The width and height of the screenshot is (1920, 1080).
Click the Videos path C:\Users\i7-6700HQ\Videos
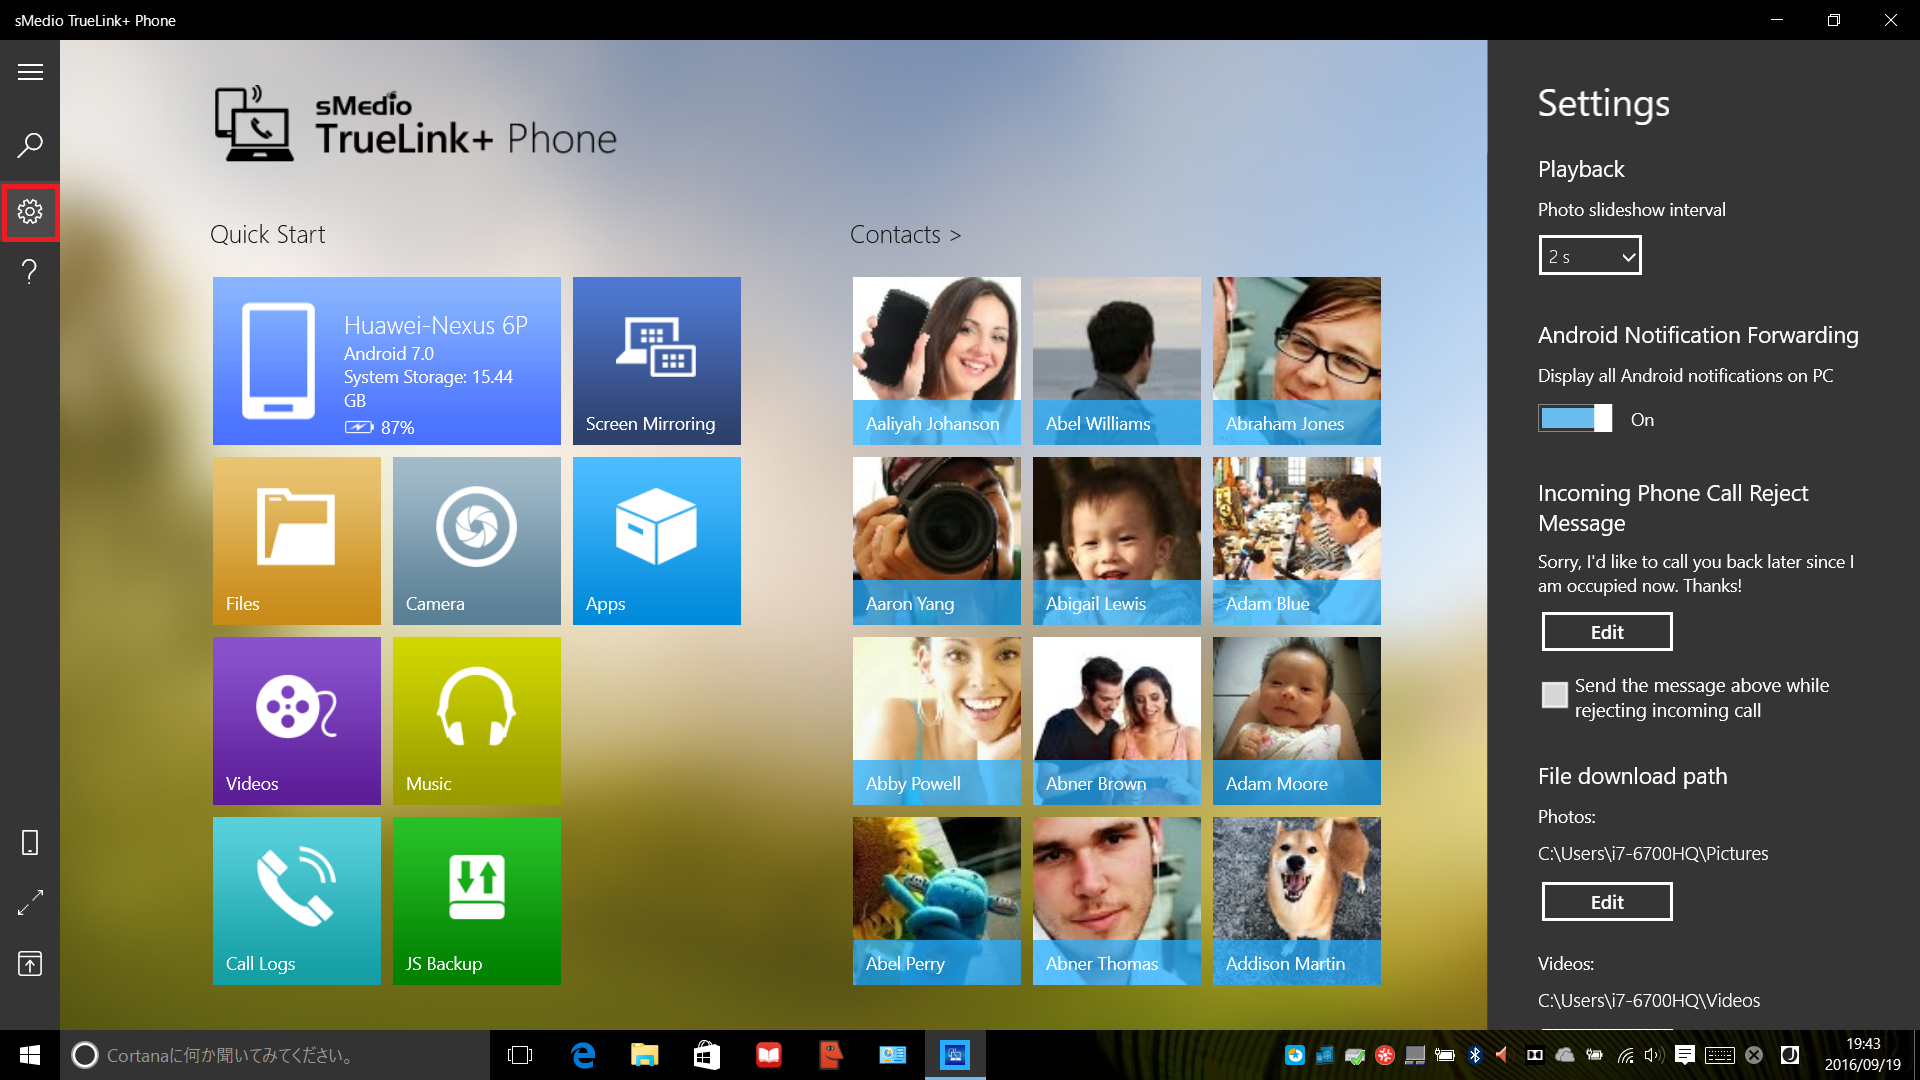pos(1648,1000)
